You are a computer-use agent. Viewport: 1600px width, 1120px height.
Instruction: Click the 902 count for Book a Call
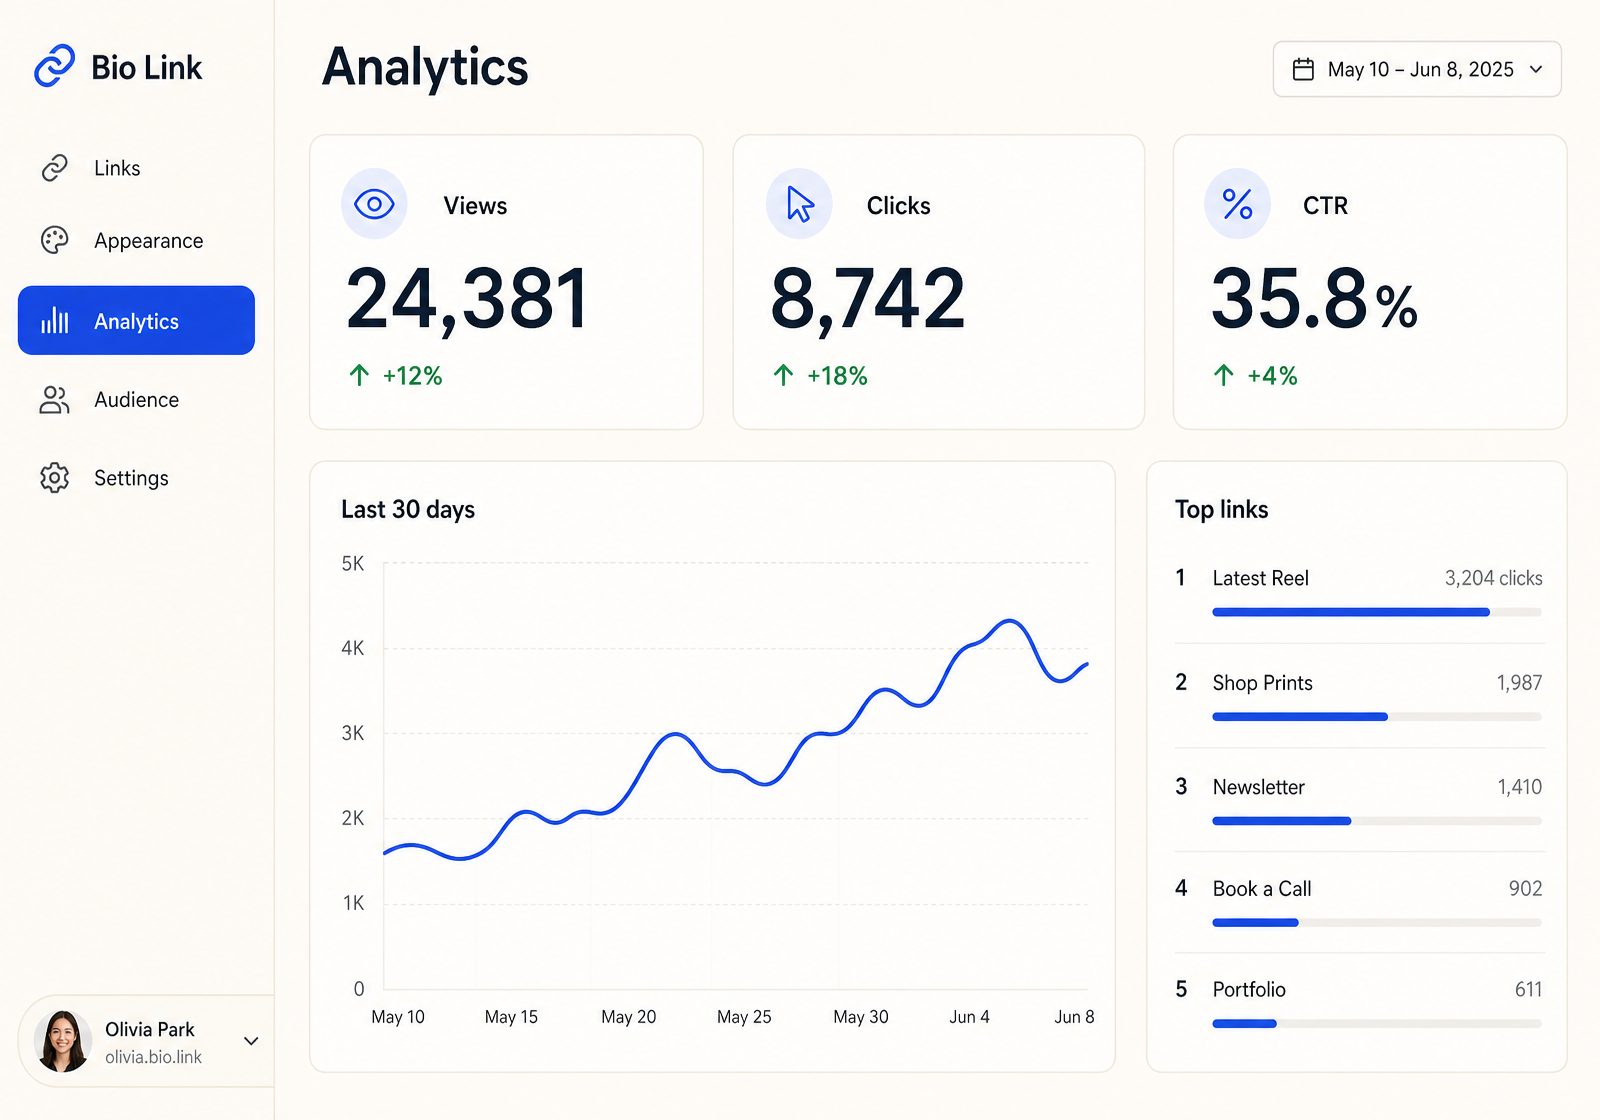(1525, 889)
